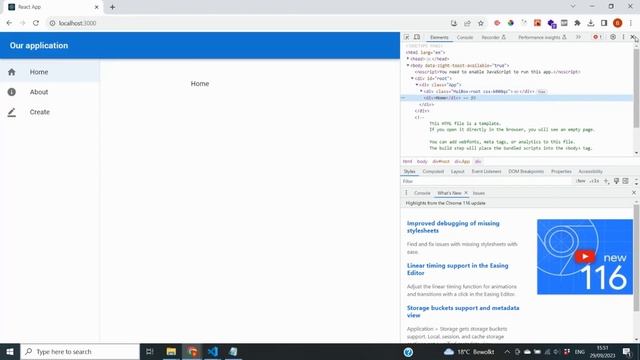Open Visual Studio Code from the taskbar
The height and width of the screenshot is (360, 640).
[213, 351]
